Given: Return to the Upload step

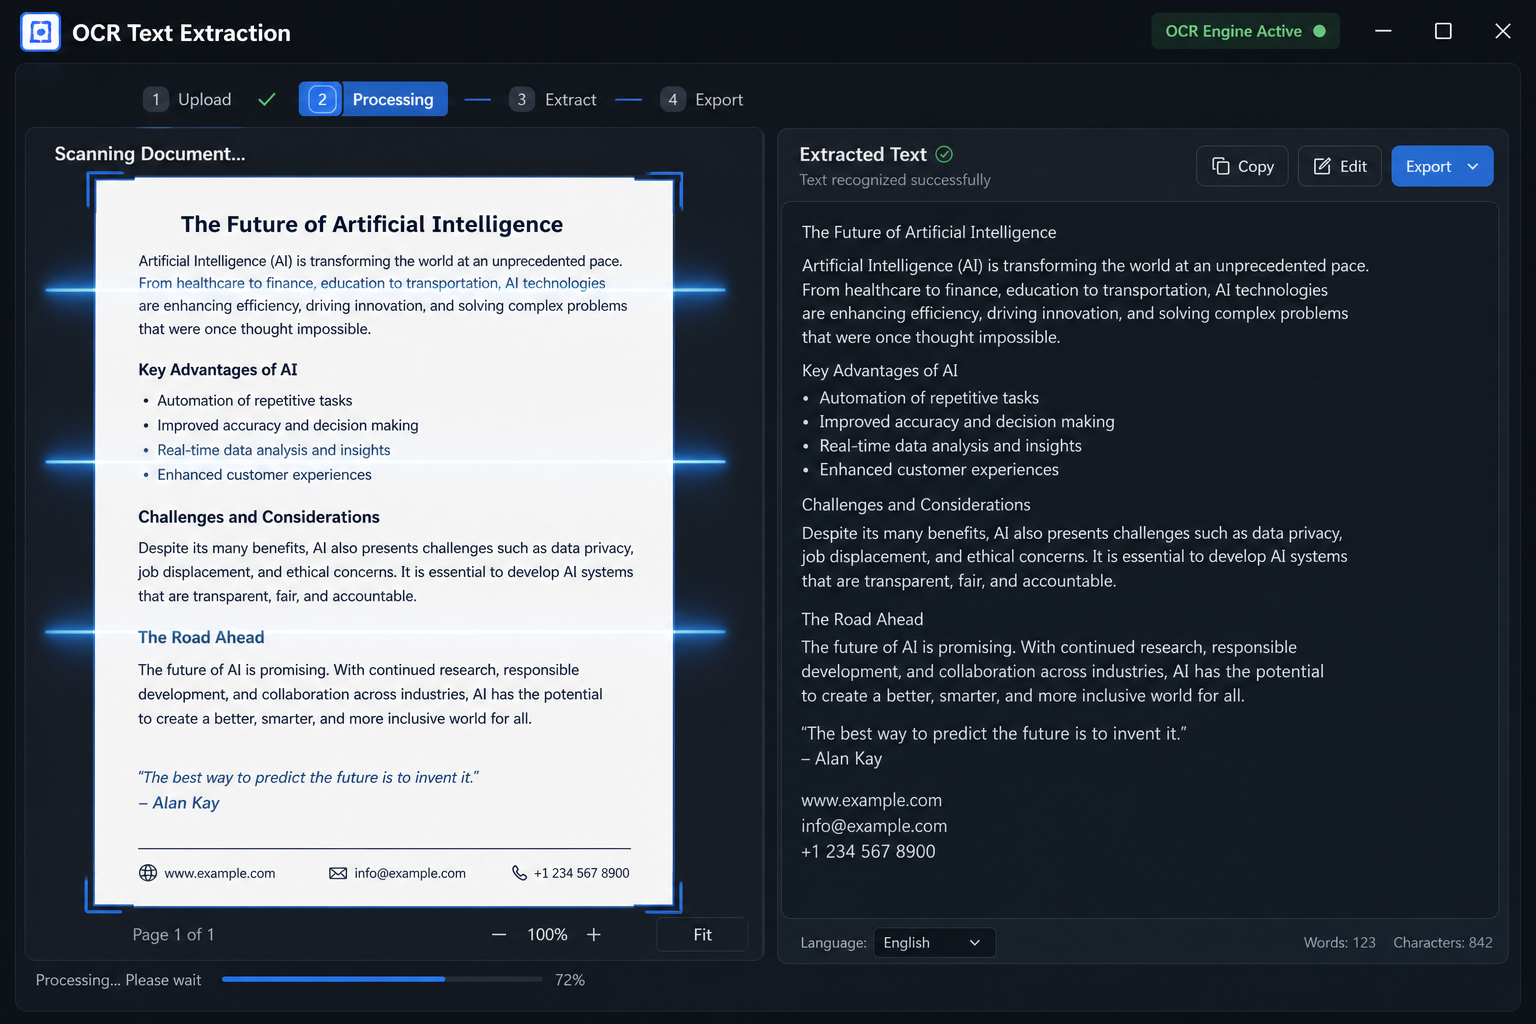Looking at the screenshot, I should click(187, 99).
